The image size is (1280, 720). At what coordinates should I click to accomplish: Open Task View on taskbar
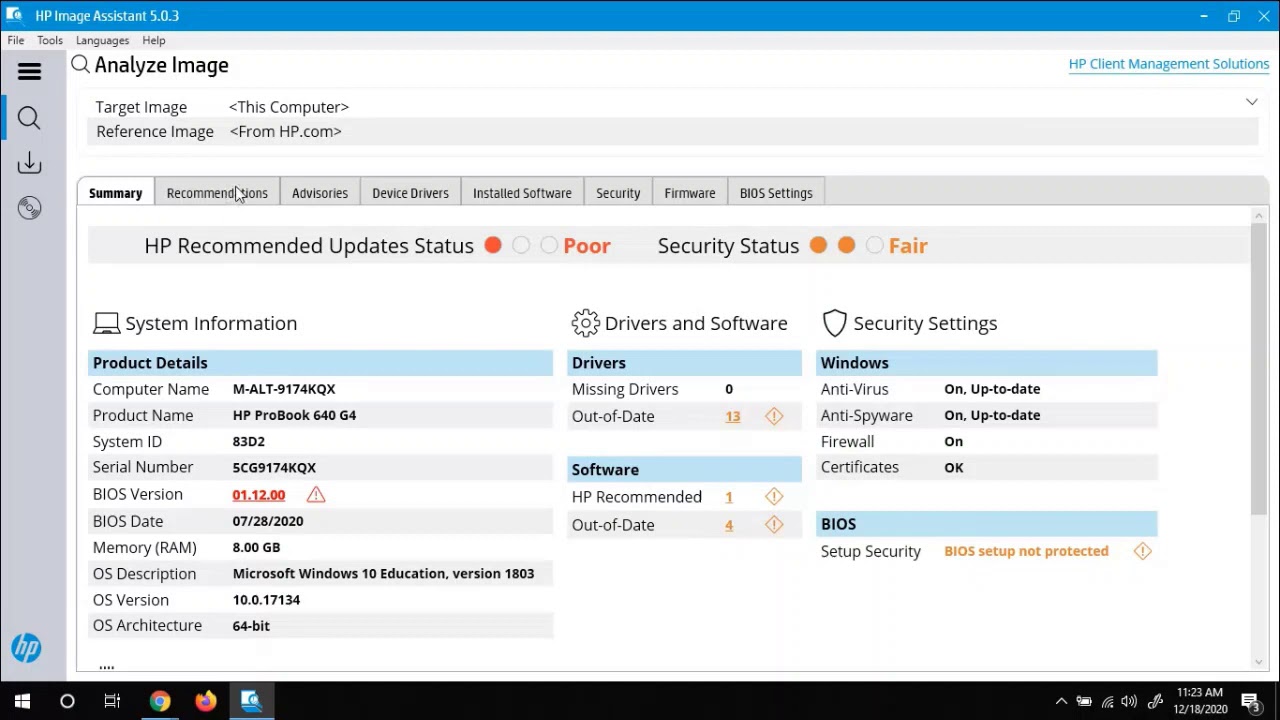[112, 701]
